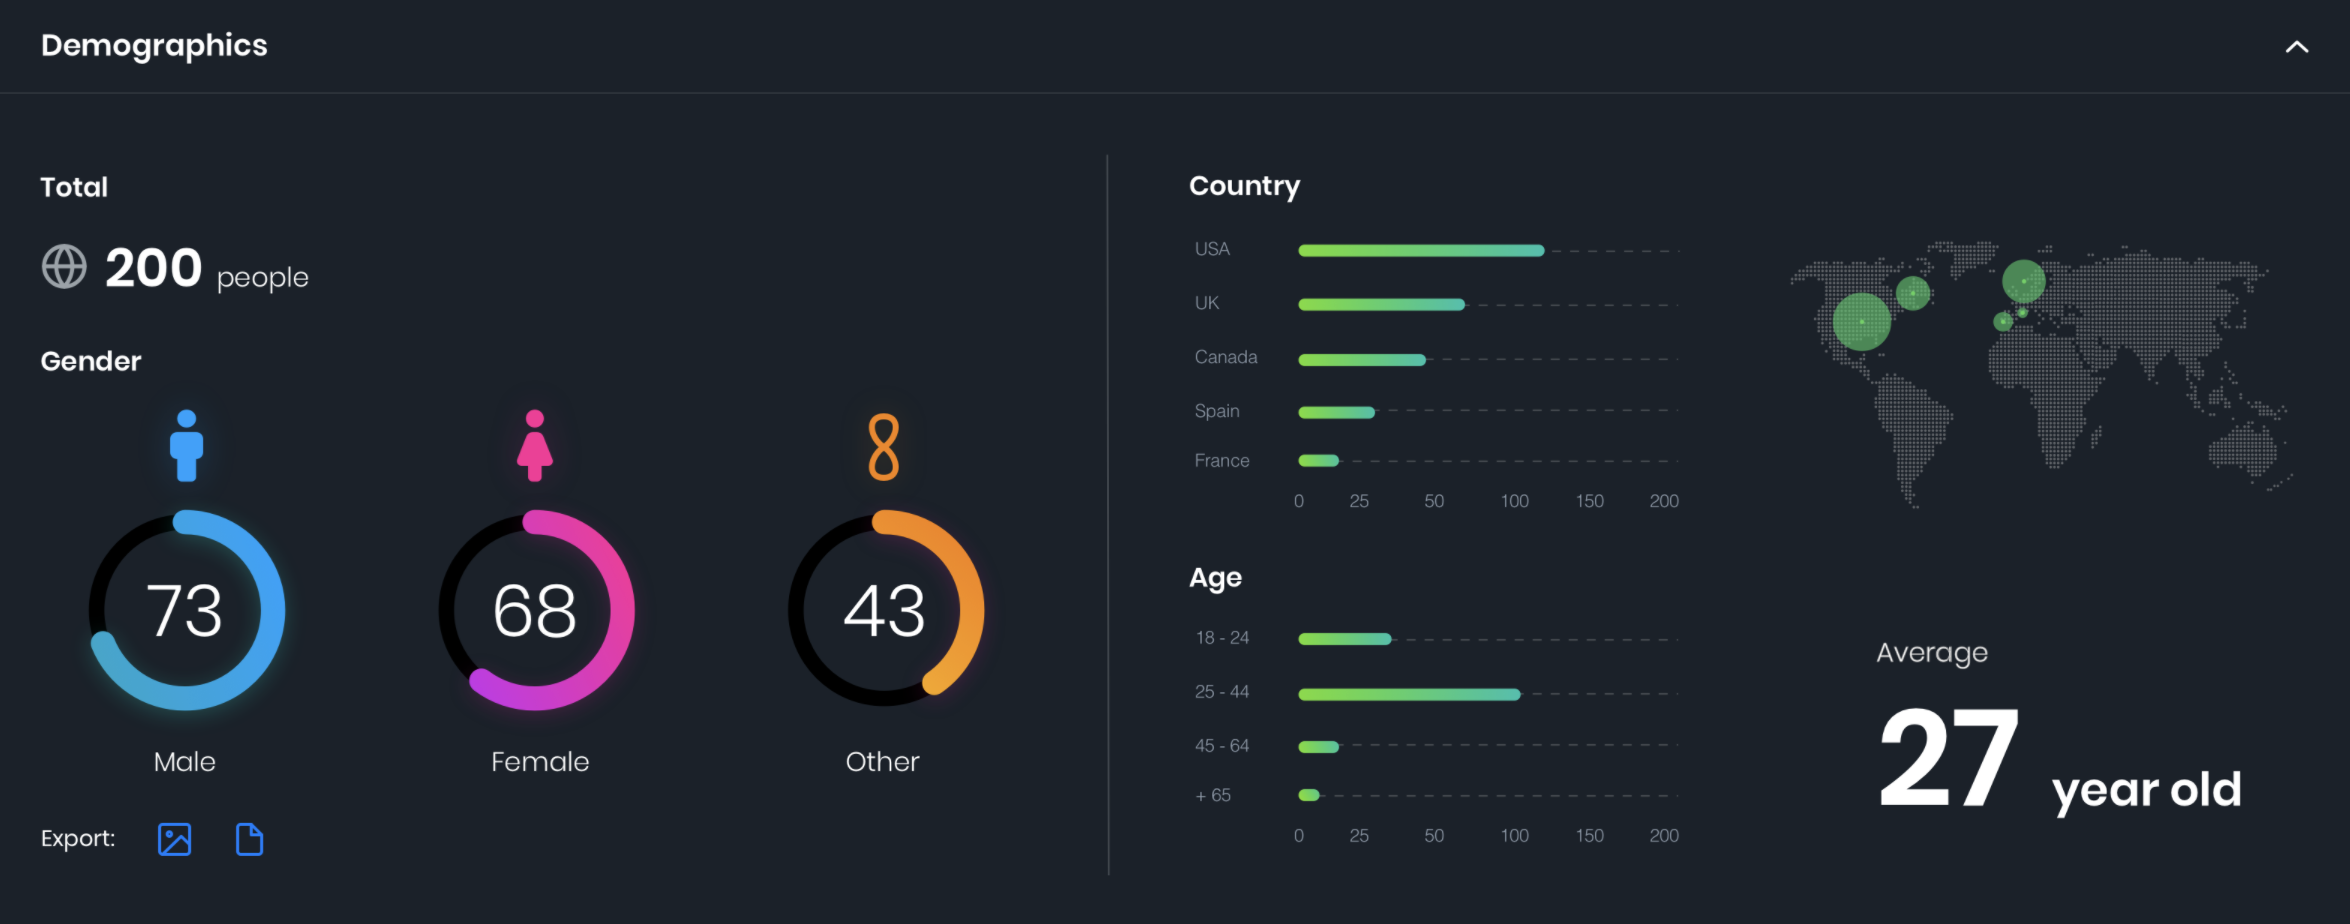Image resolution: width=2350 pixels, height=924 pixels.
Task: Click the Spain country bar
Action: tap(1336, 412)
